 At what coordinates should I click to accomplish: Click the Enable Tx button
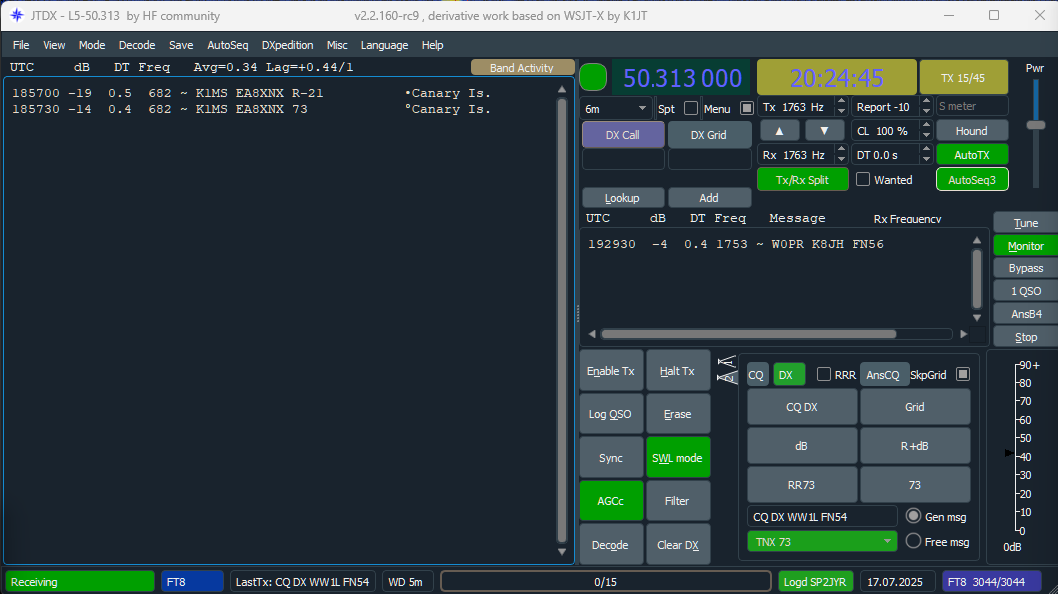(611, 371)
